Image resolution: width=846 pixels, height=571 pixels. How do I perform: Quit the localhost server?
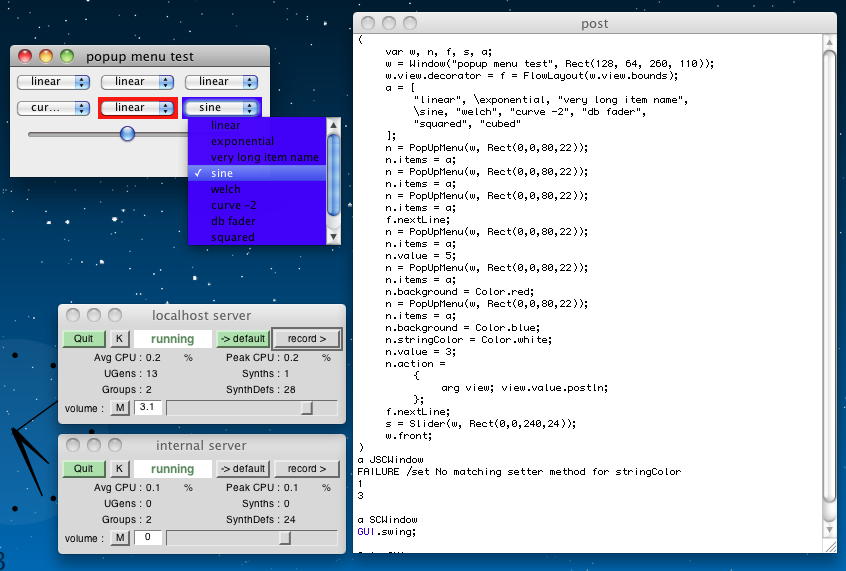pos(83,339)
